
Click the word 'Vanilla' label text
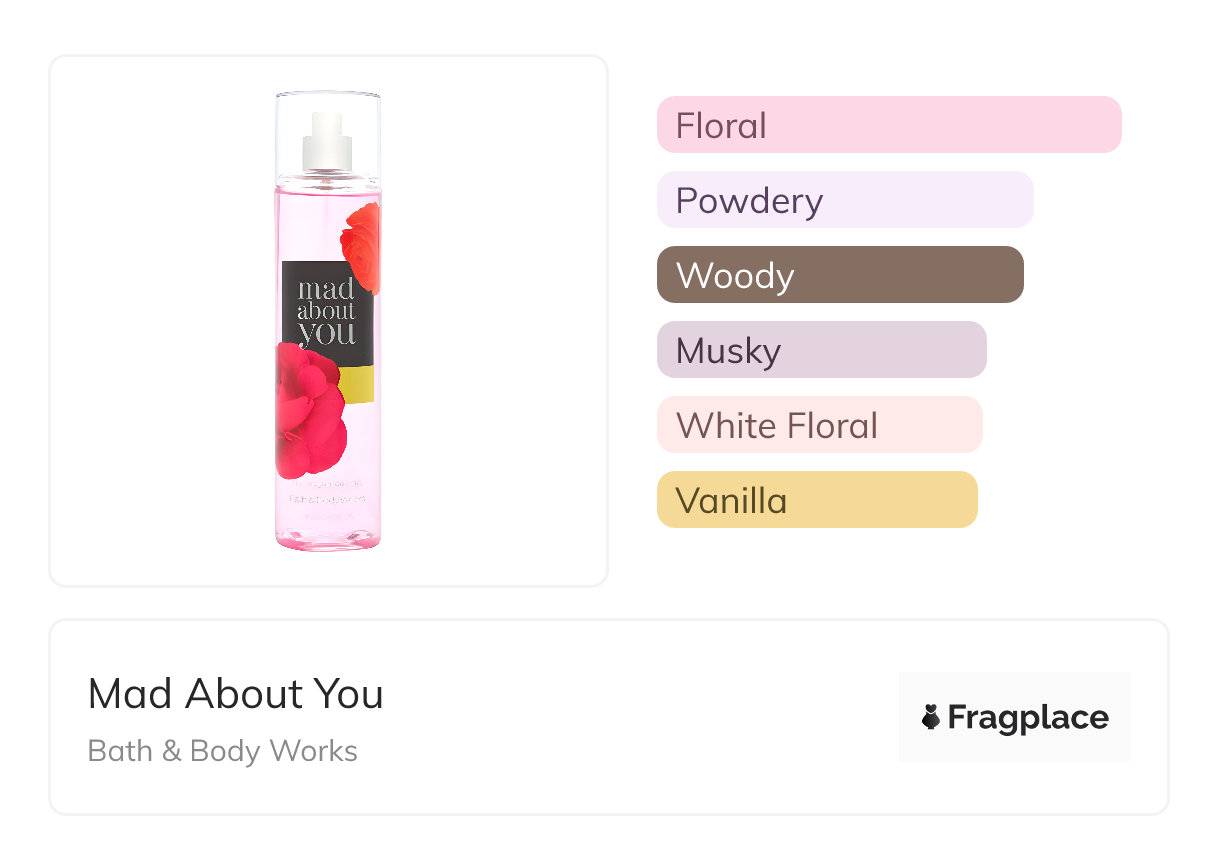click(x=731, y=500)
